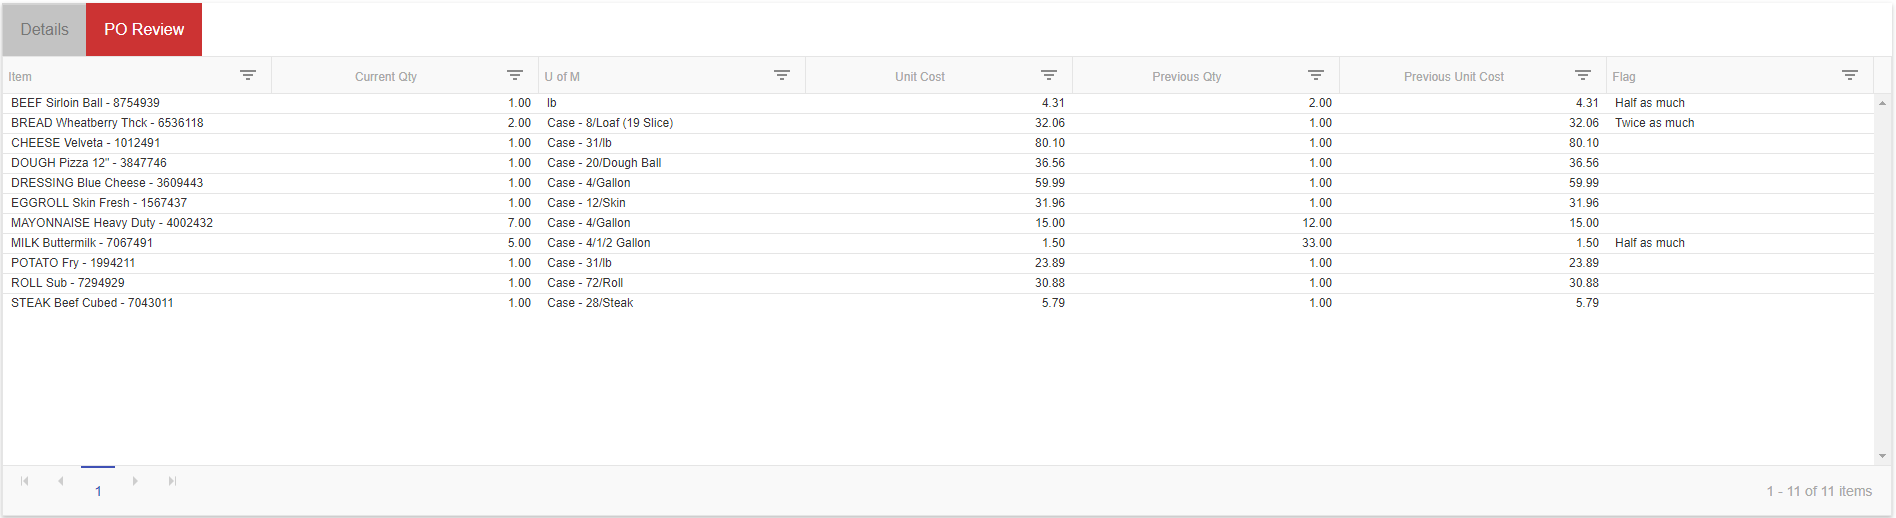Select the POTATO Fry - 1994211 row
This screenshot has height=518, width=1896.
click(x=938, y=263)
